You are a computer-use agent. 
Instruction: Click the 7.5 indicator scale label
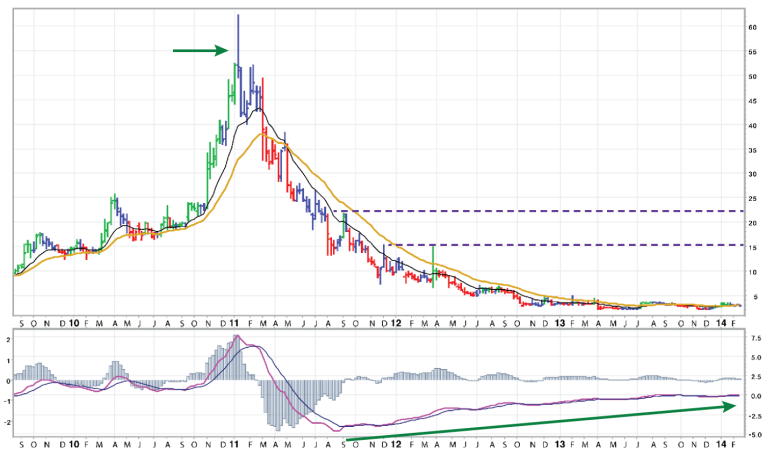click(x=756, y=338)
